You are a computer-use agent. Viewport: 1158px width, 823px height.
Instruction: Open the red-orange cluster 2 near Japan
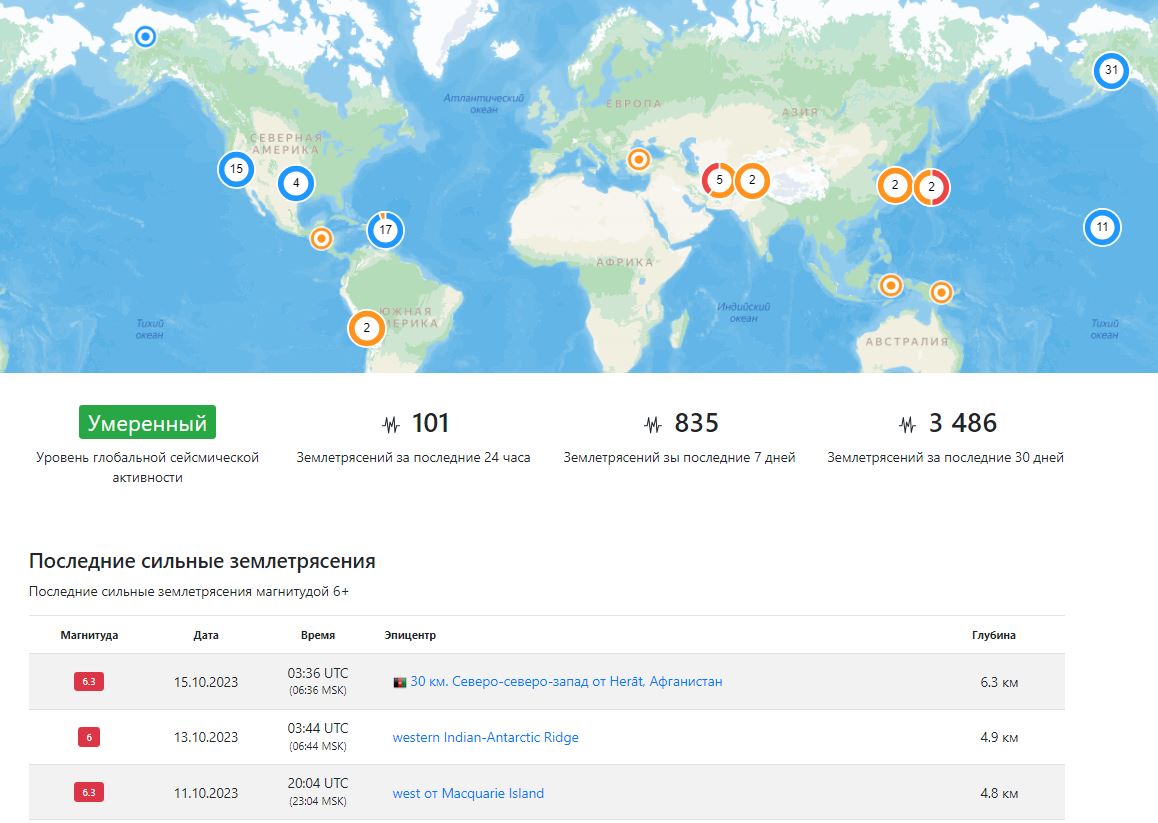coord(931,187)
